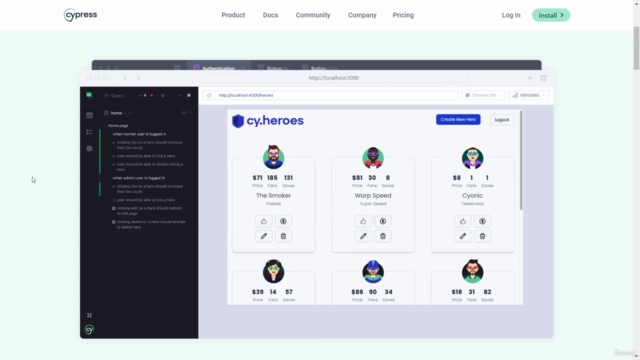Click the localhost:3000 address bar

[334, 78]
